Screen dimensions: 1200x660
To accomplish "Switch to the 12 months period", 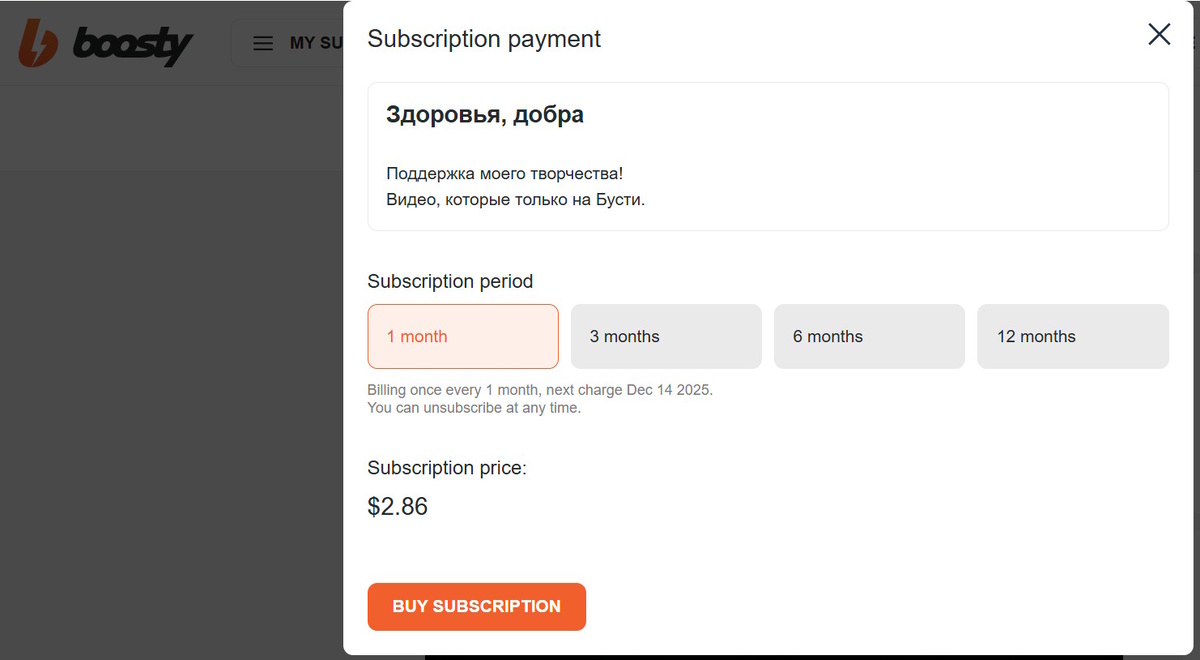I will click(x=1072, y=337).
